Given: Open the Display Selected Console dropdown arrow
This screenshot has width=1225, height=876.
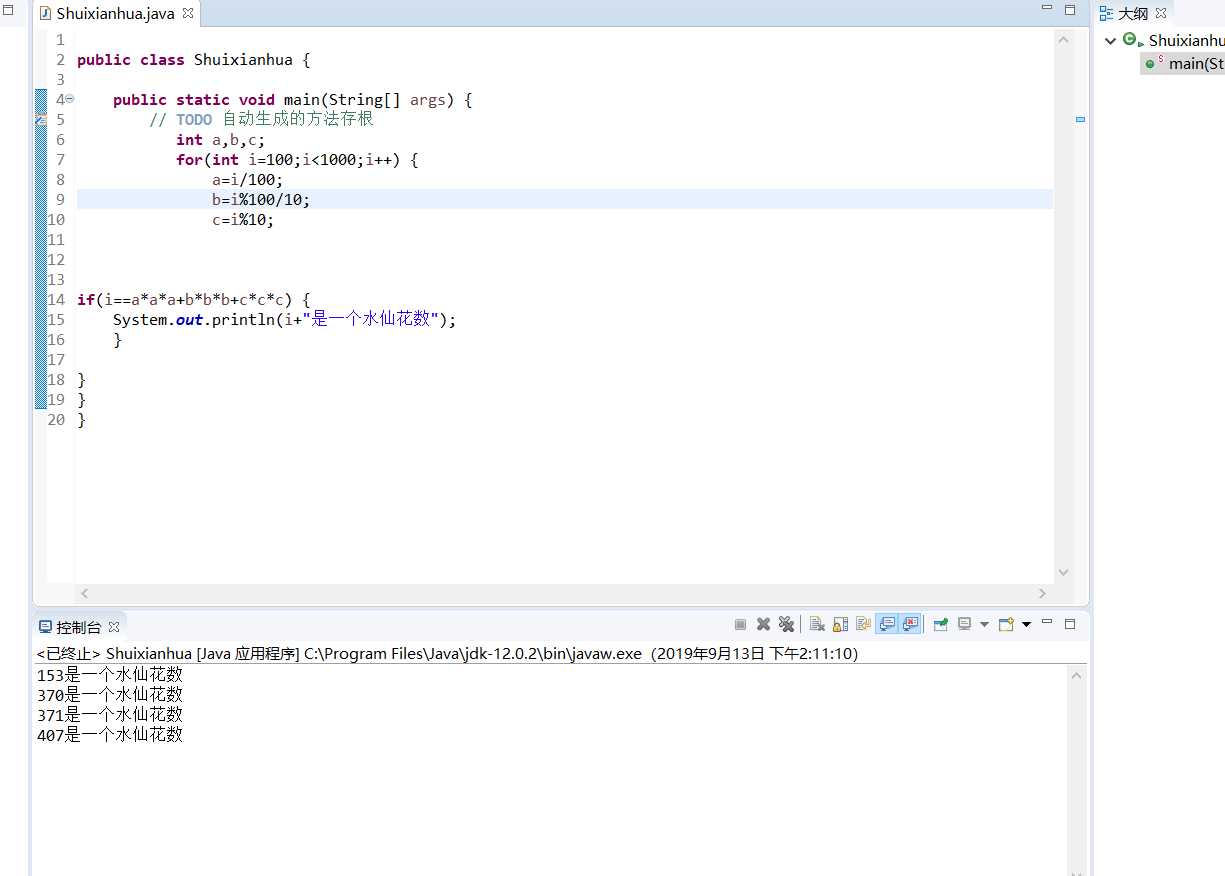Looking at the screenshot, I should (984, 624).
